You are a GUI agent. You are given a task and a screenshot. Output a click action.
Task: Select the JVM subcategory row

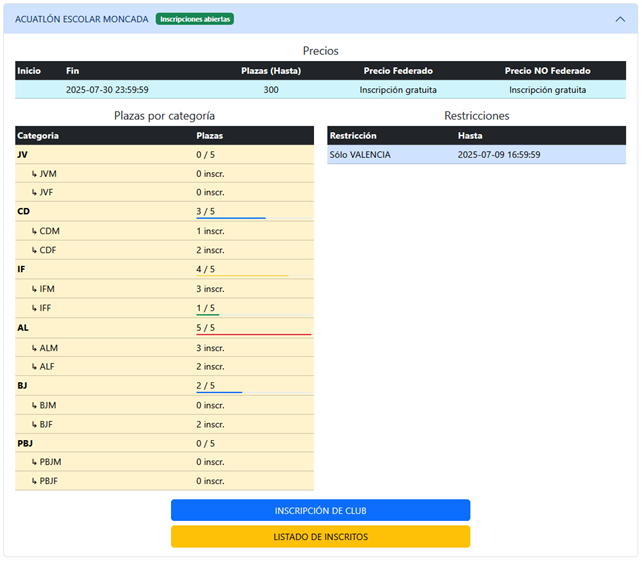coord(164,174)
